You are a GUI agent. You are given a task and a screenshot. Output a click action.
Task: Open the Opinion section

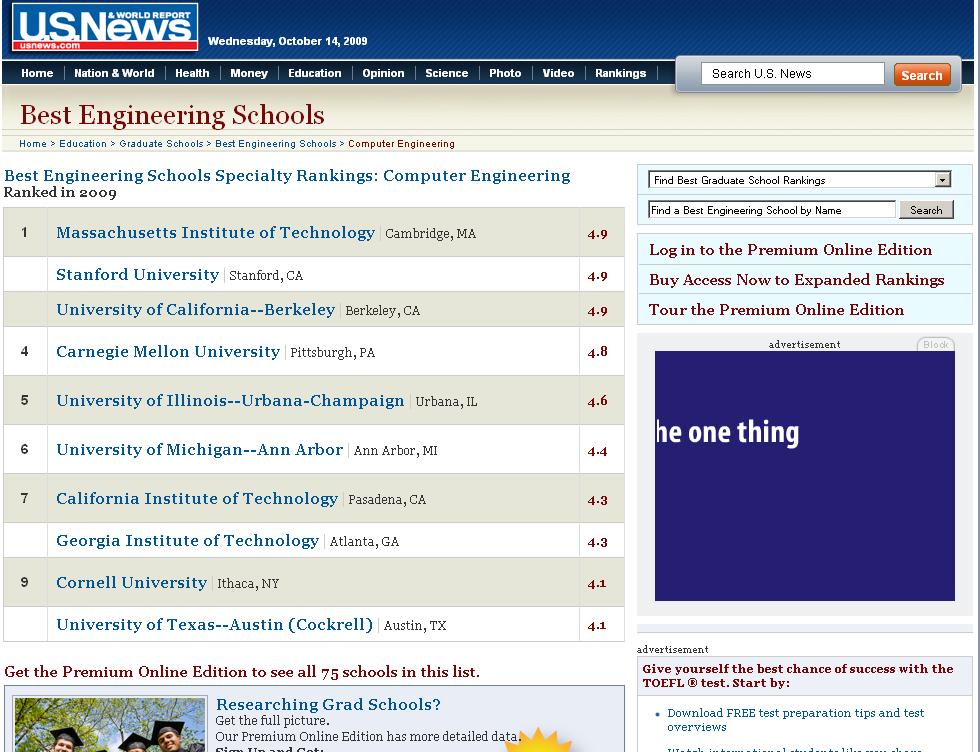pyautogui.click(x=383, y=73)
